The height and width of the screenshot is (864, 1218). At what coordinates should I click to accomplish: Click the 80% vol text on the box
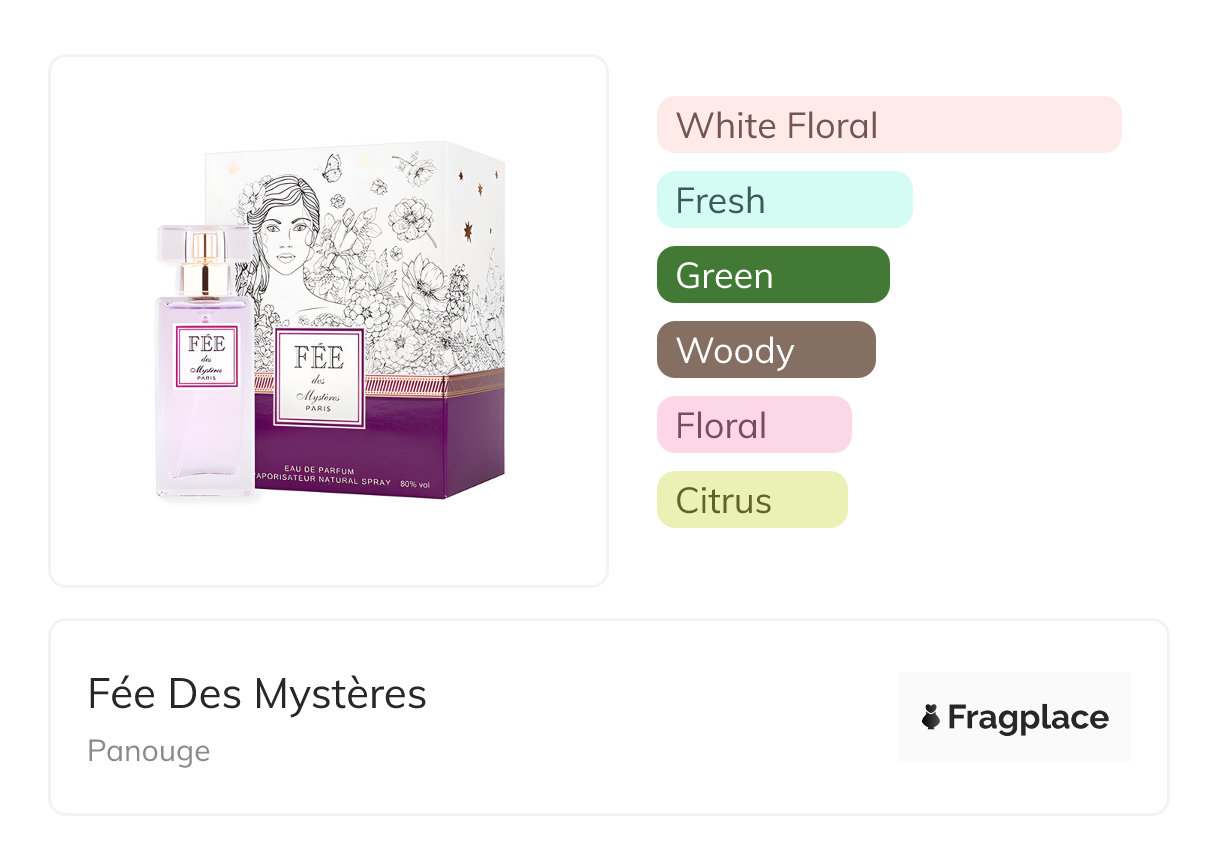tap(414, 485)
